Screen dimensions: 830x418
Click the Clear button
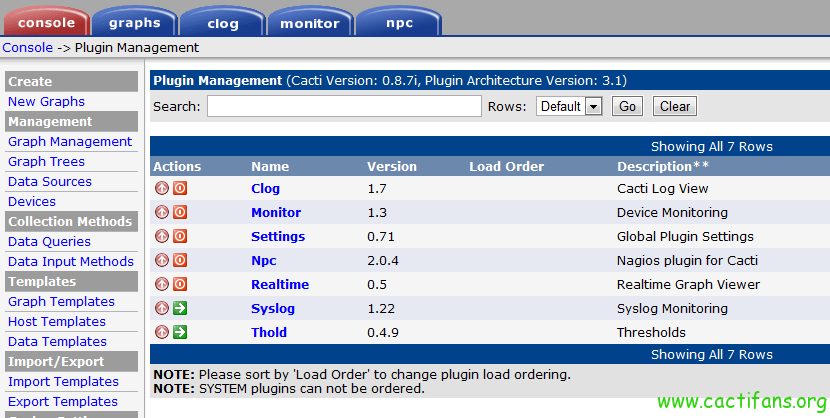675,106
